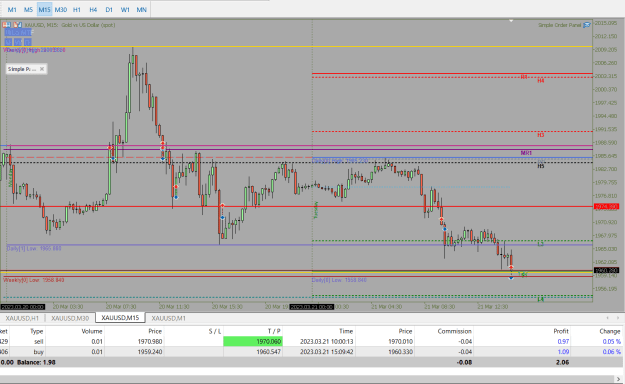Click the time 2023.03.21 10:00:13
This screenshot has width=625, height=384.
click(326, 341)
